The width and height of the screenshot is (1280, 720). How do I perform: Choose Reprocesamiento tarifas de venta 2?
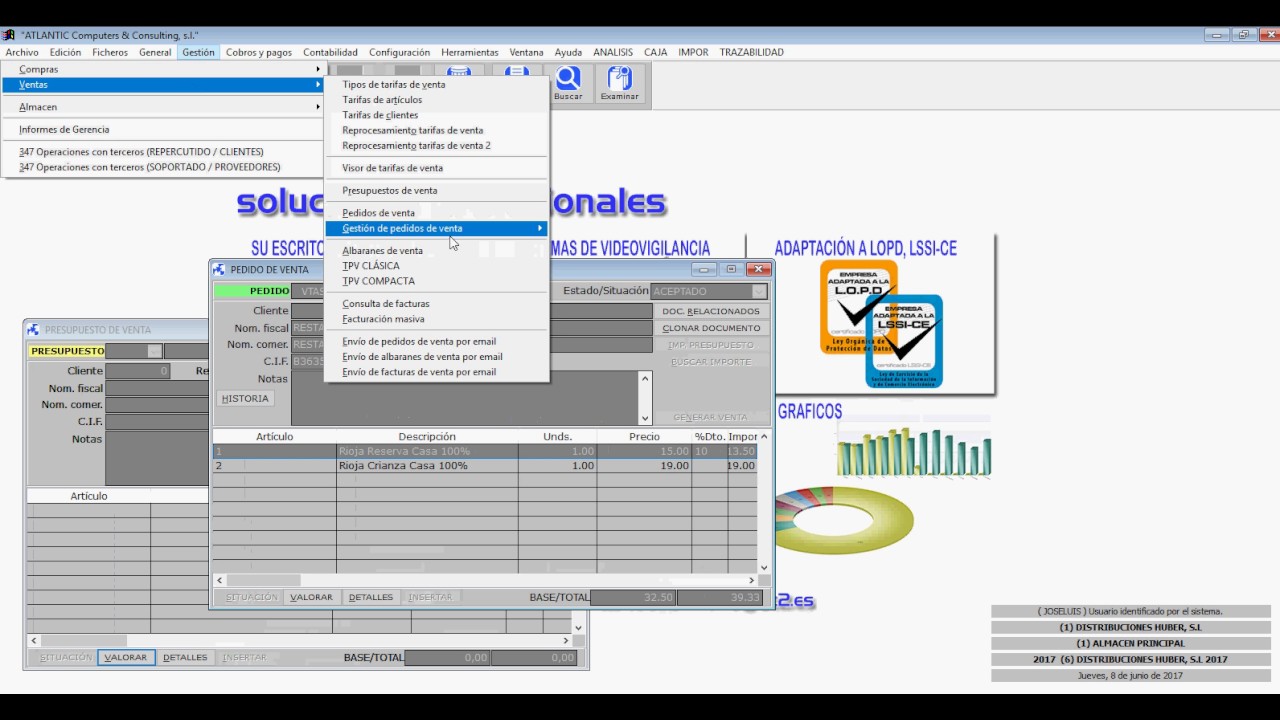click(437, 145)
